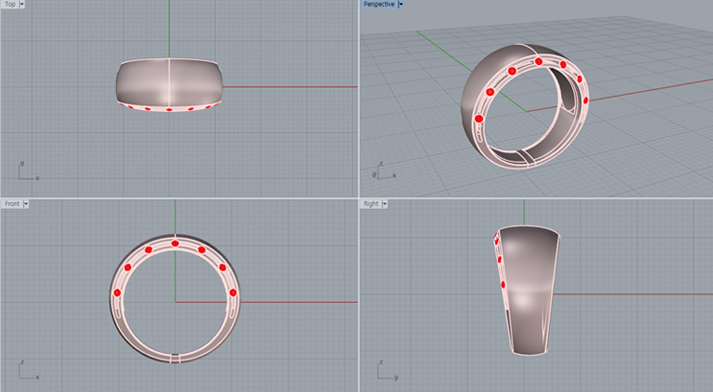Activate the Top viewport title label
Screen dimensions: 713x392
pos(10,4)
